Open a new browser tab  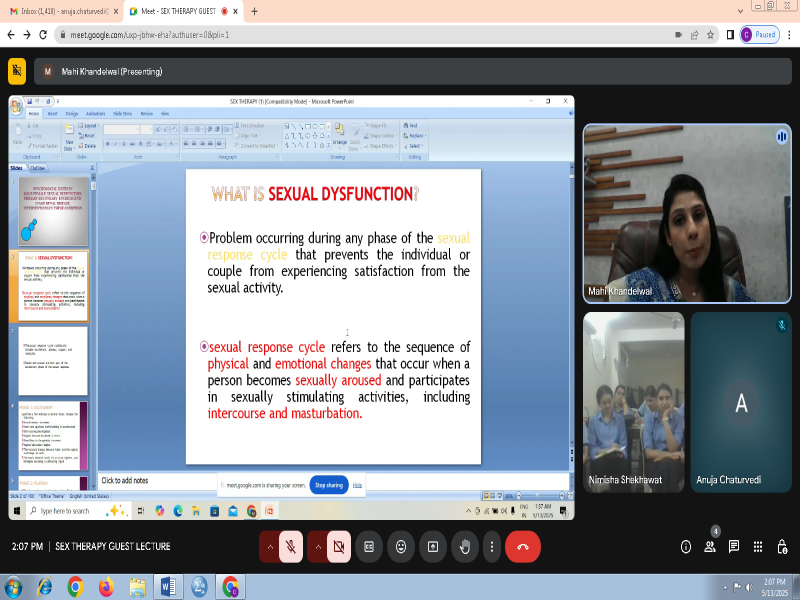point(254,11)
